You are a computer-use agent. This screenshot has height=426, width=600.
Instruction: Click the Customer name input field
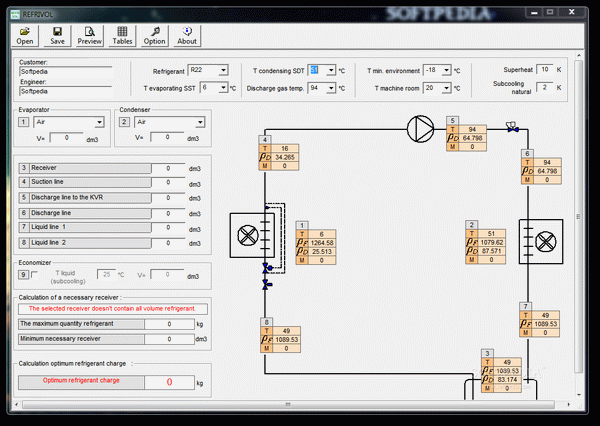pos(65,72)
